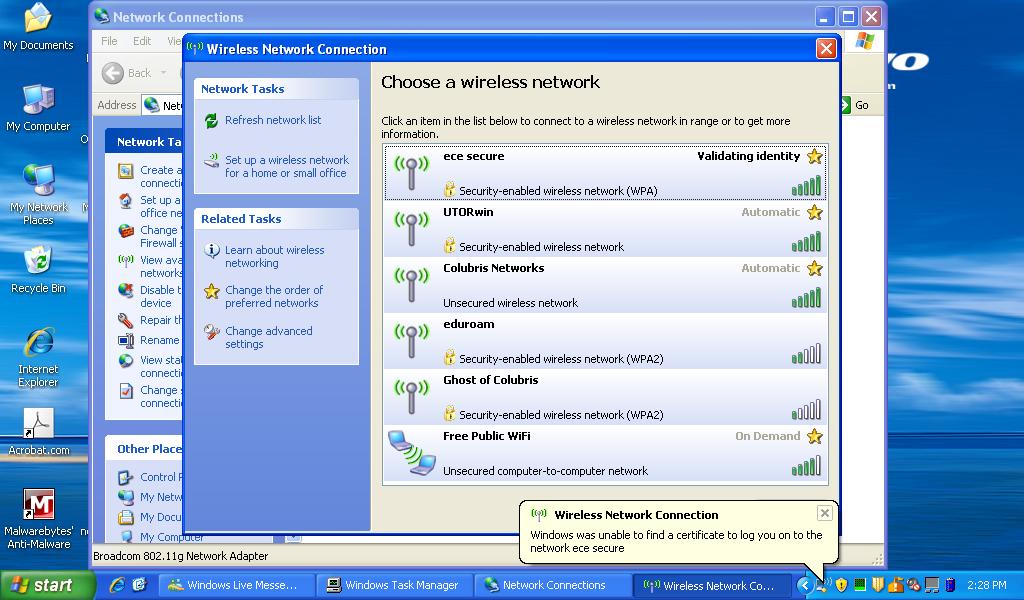Click the Rename this connection sidebar icon

tap(125, 340)
